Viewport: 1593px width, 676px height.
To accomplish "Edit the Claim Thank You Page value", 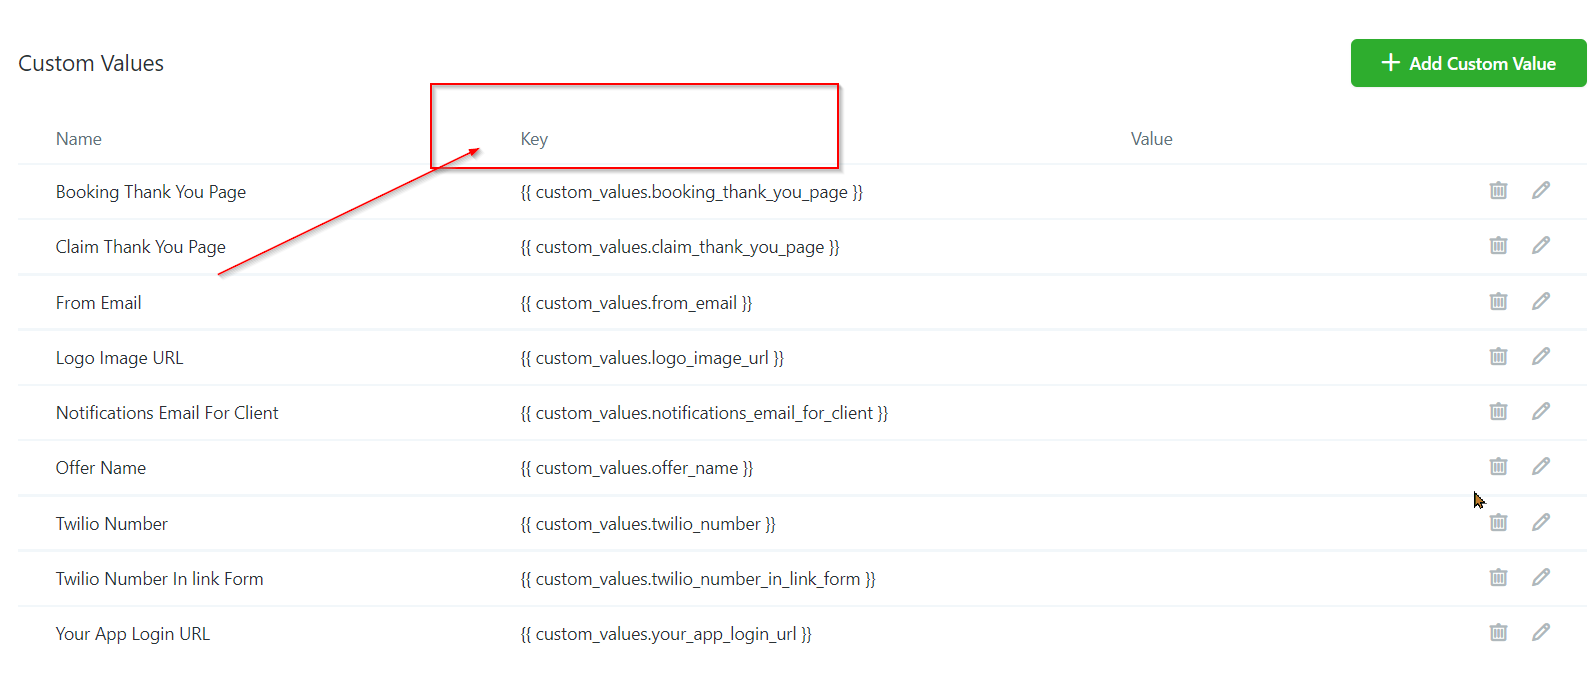I will click(x=1541, y=245).
